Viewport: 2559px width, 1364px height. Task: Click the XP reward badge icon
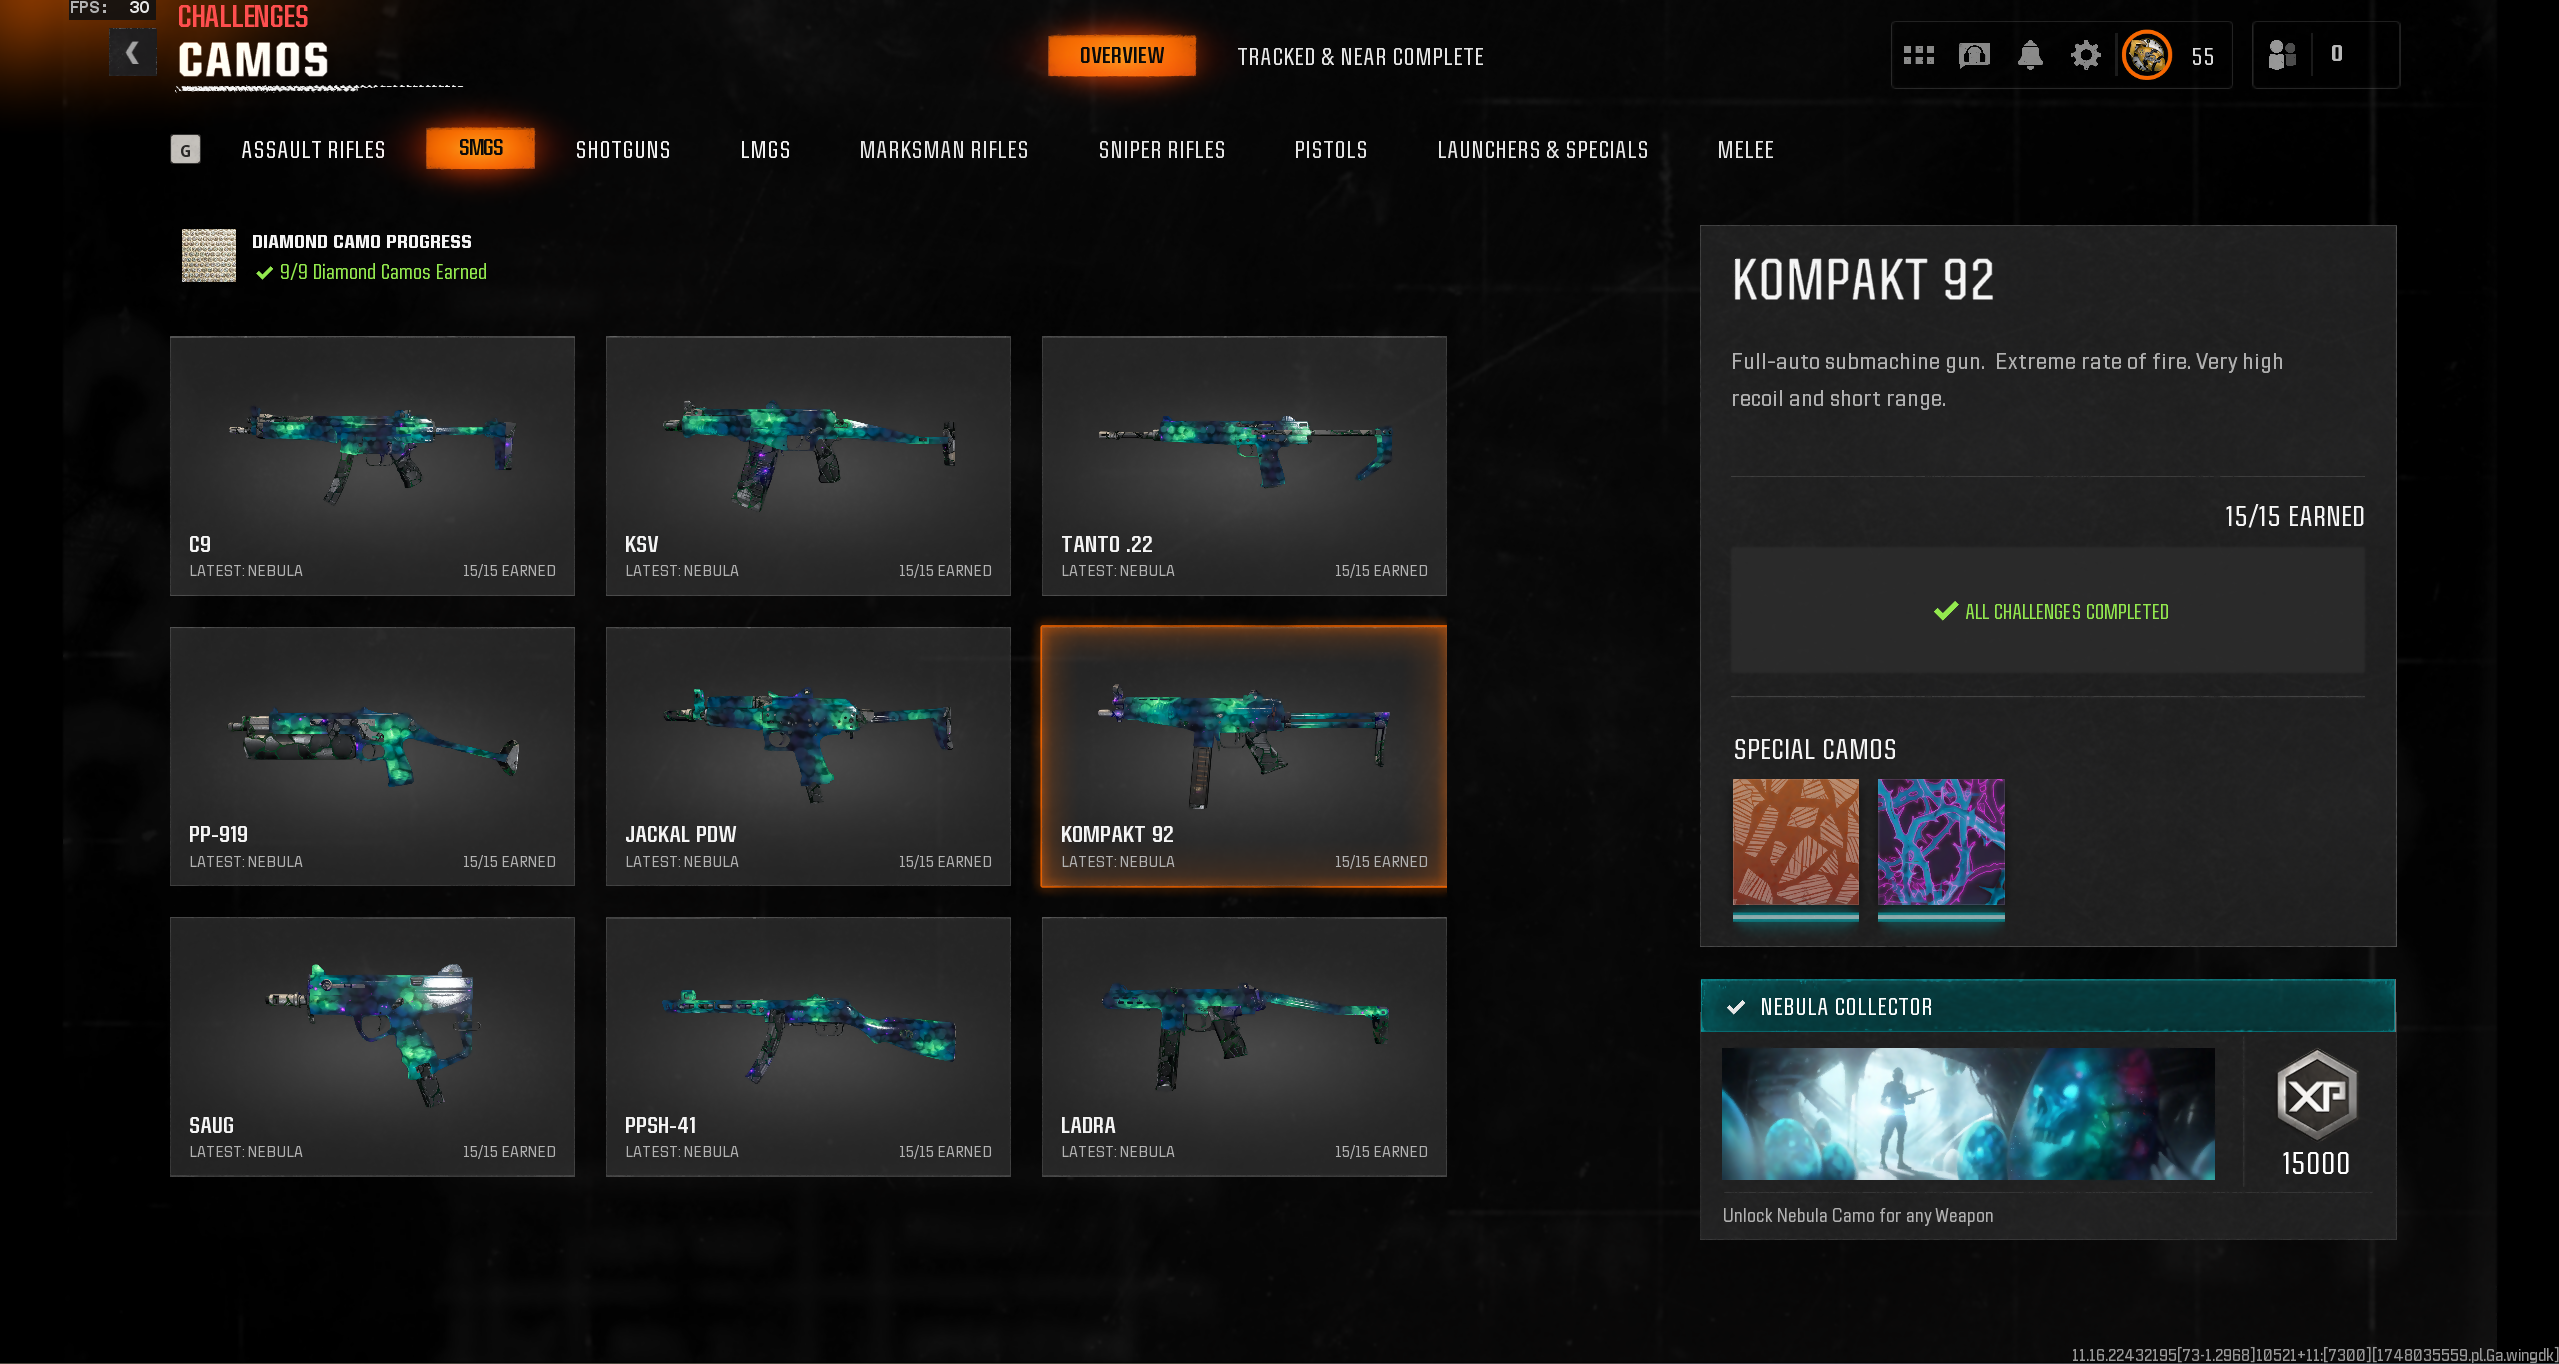point(2316,1095)
